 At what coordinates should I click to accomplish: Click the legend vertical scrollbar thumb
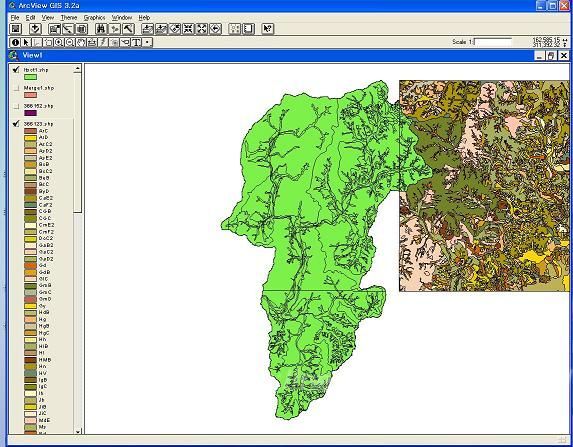tap(77, 143)
